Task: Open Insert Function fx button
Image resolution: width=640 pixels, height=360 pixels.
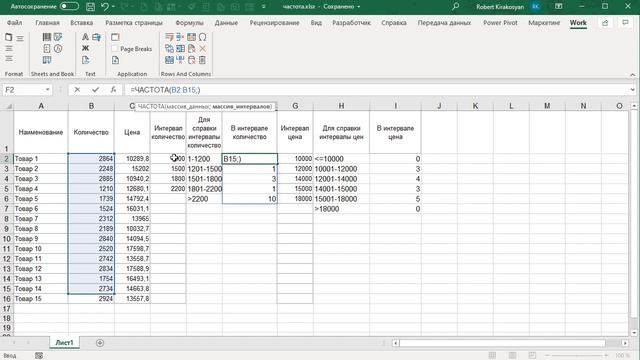Action: pyautogui.click(x=113, y=90)
